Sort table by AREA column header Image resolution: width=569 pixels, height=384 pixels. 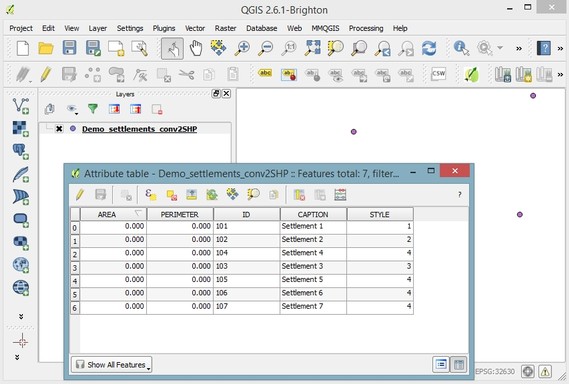tap(113, 214)
